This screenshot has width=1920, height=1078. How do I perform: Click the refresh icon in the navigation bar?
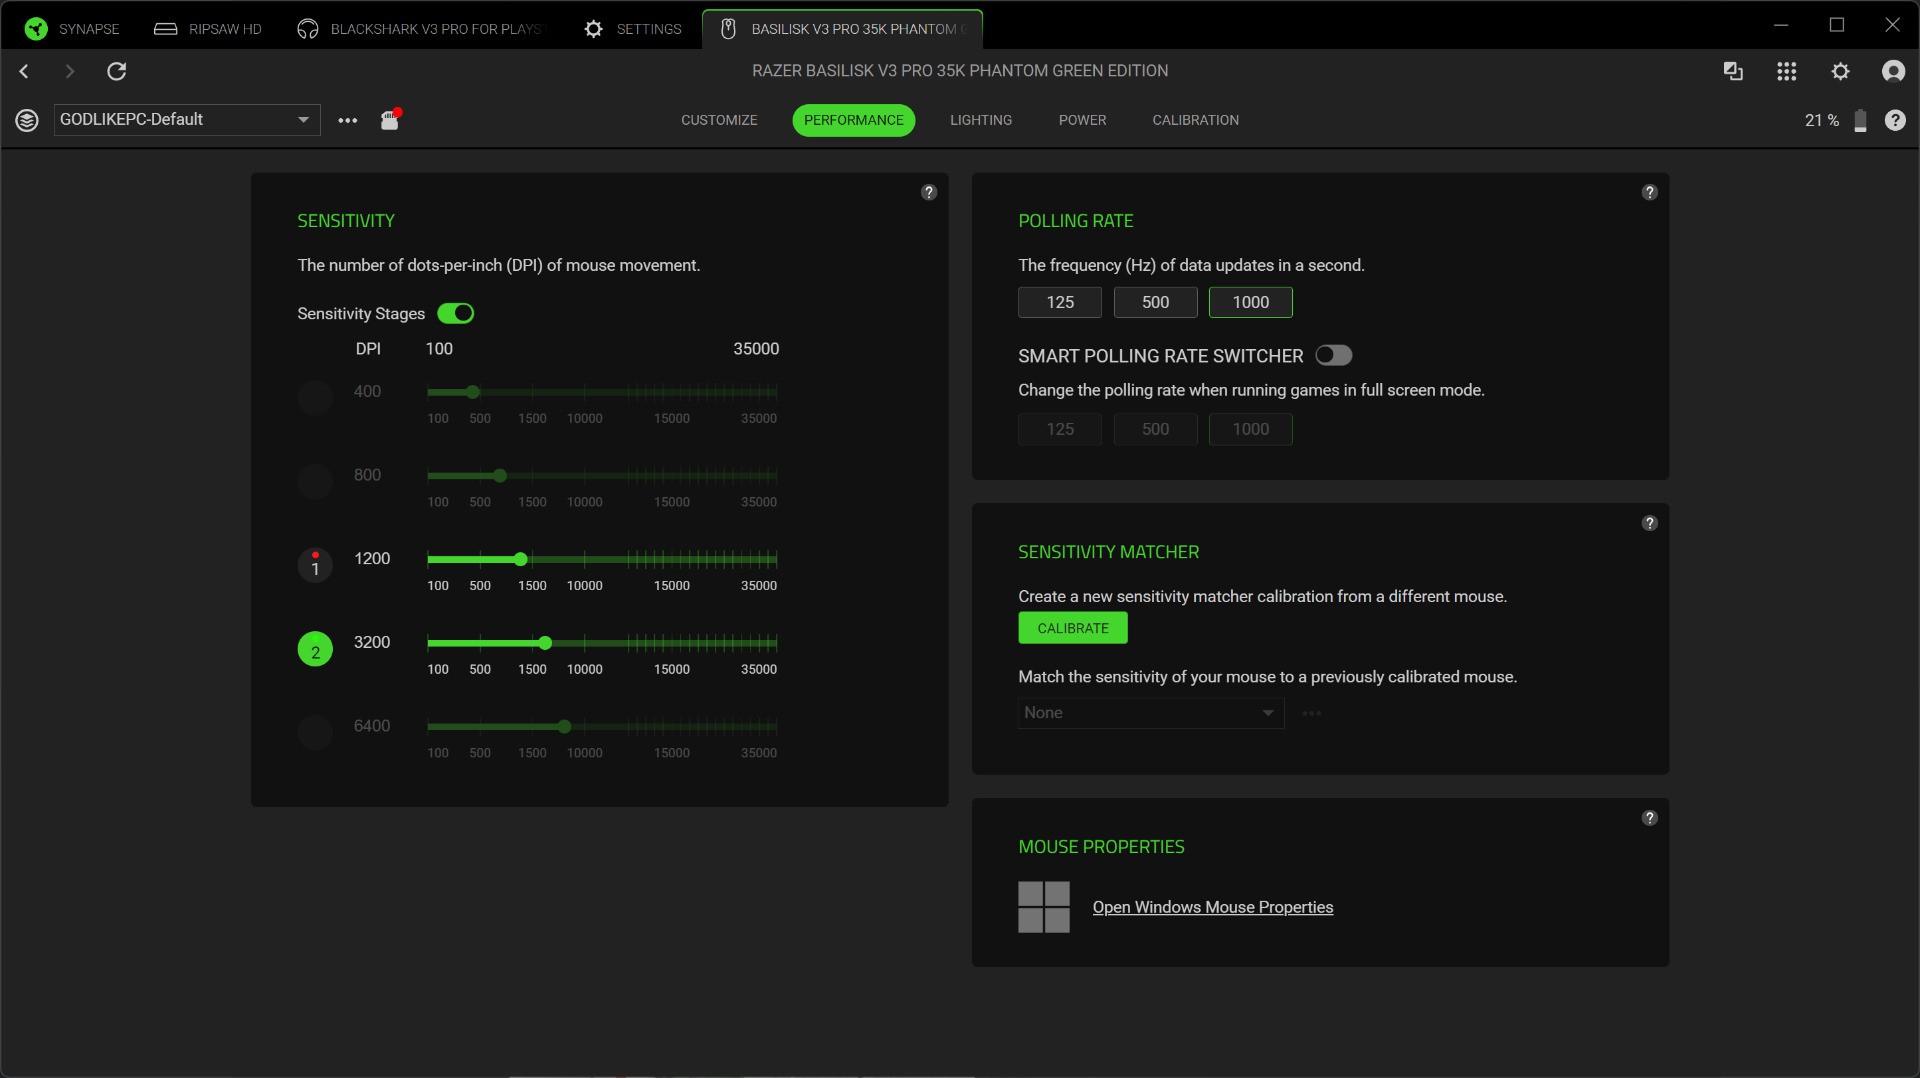click(x=117, y=71)
